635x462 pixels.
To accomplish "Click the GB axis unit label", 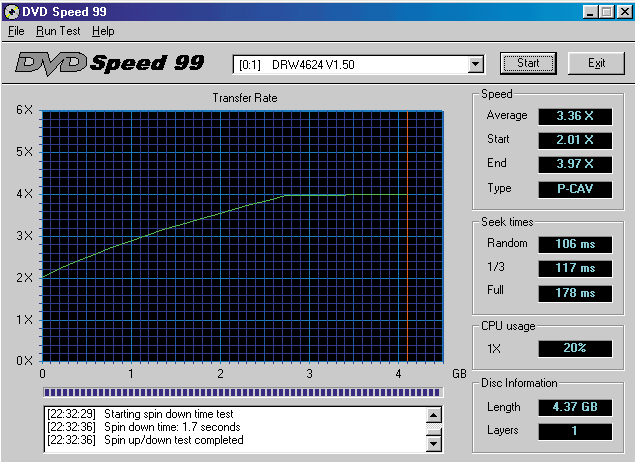I will point(459,374).
